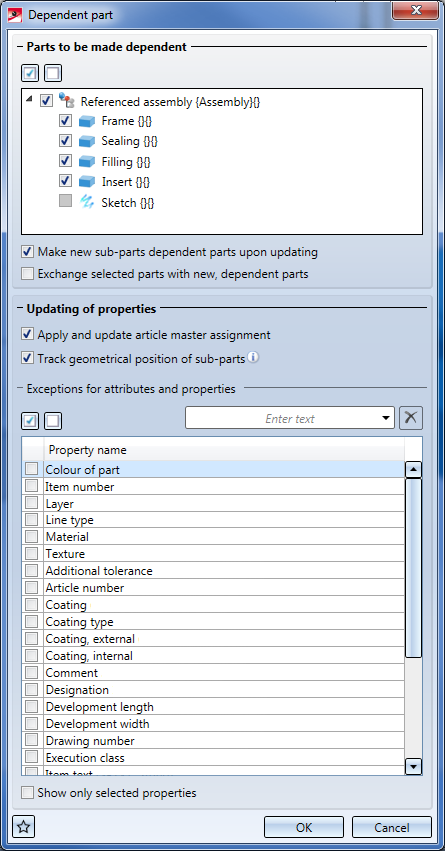The image size is (445, 851).
Task: Click the Referenced assembly icon
Action: (x=66, y=100)
